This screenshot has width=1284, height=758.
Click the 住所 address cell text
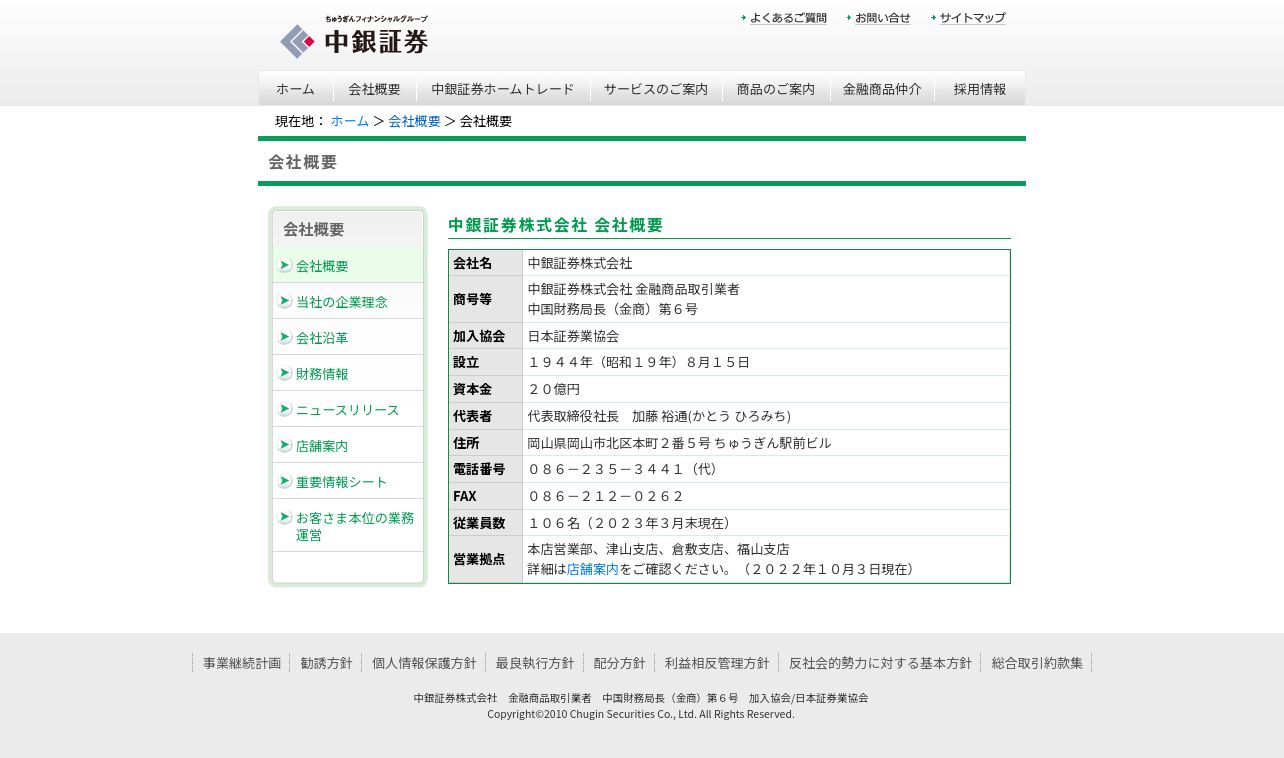point(679,443)
